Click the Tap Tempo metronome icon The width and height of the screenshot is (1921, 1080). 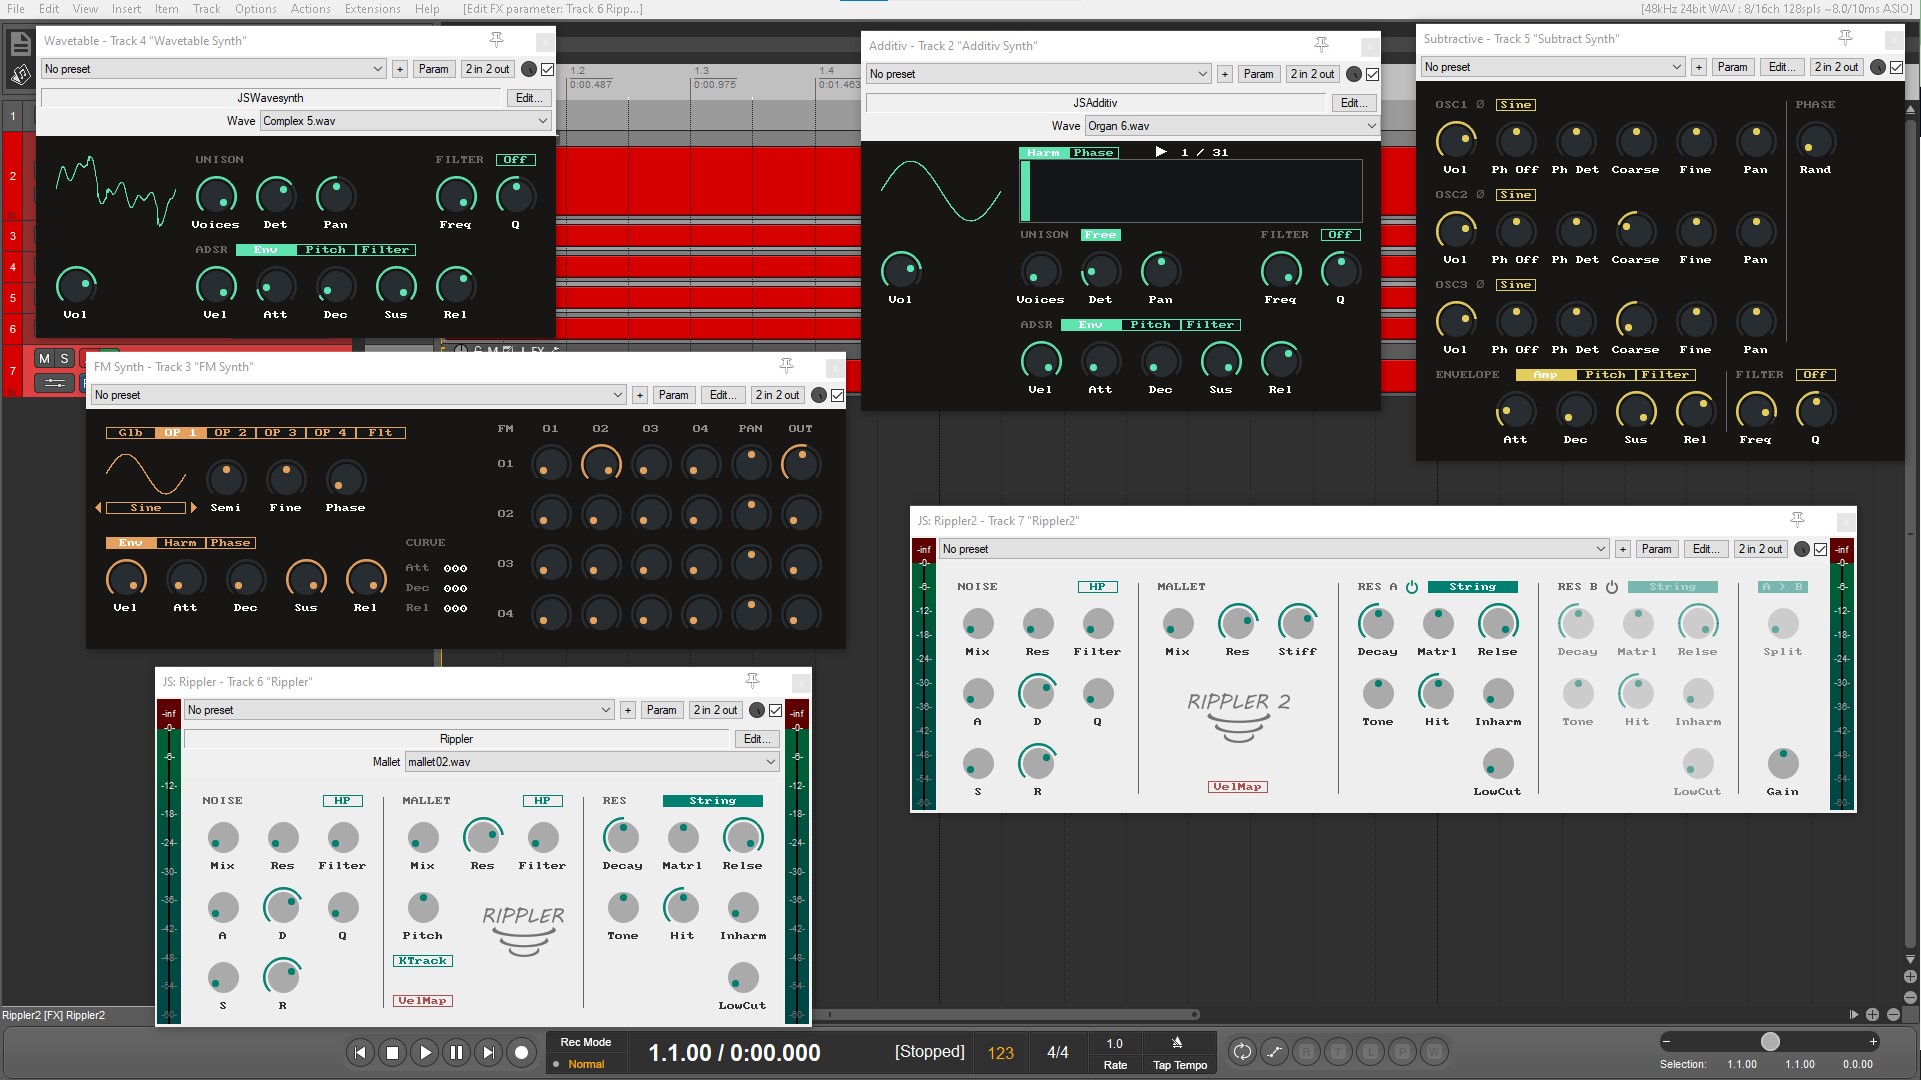point(1177,1043)
